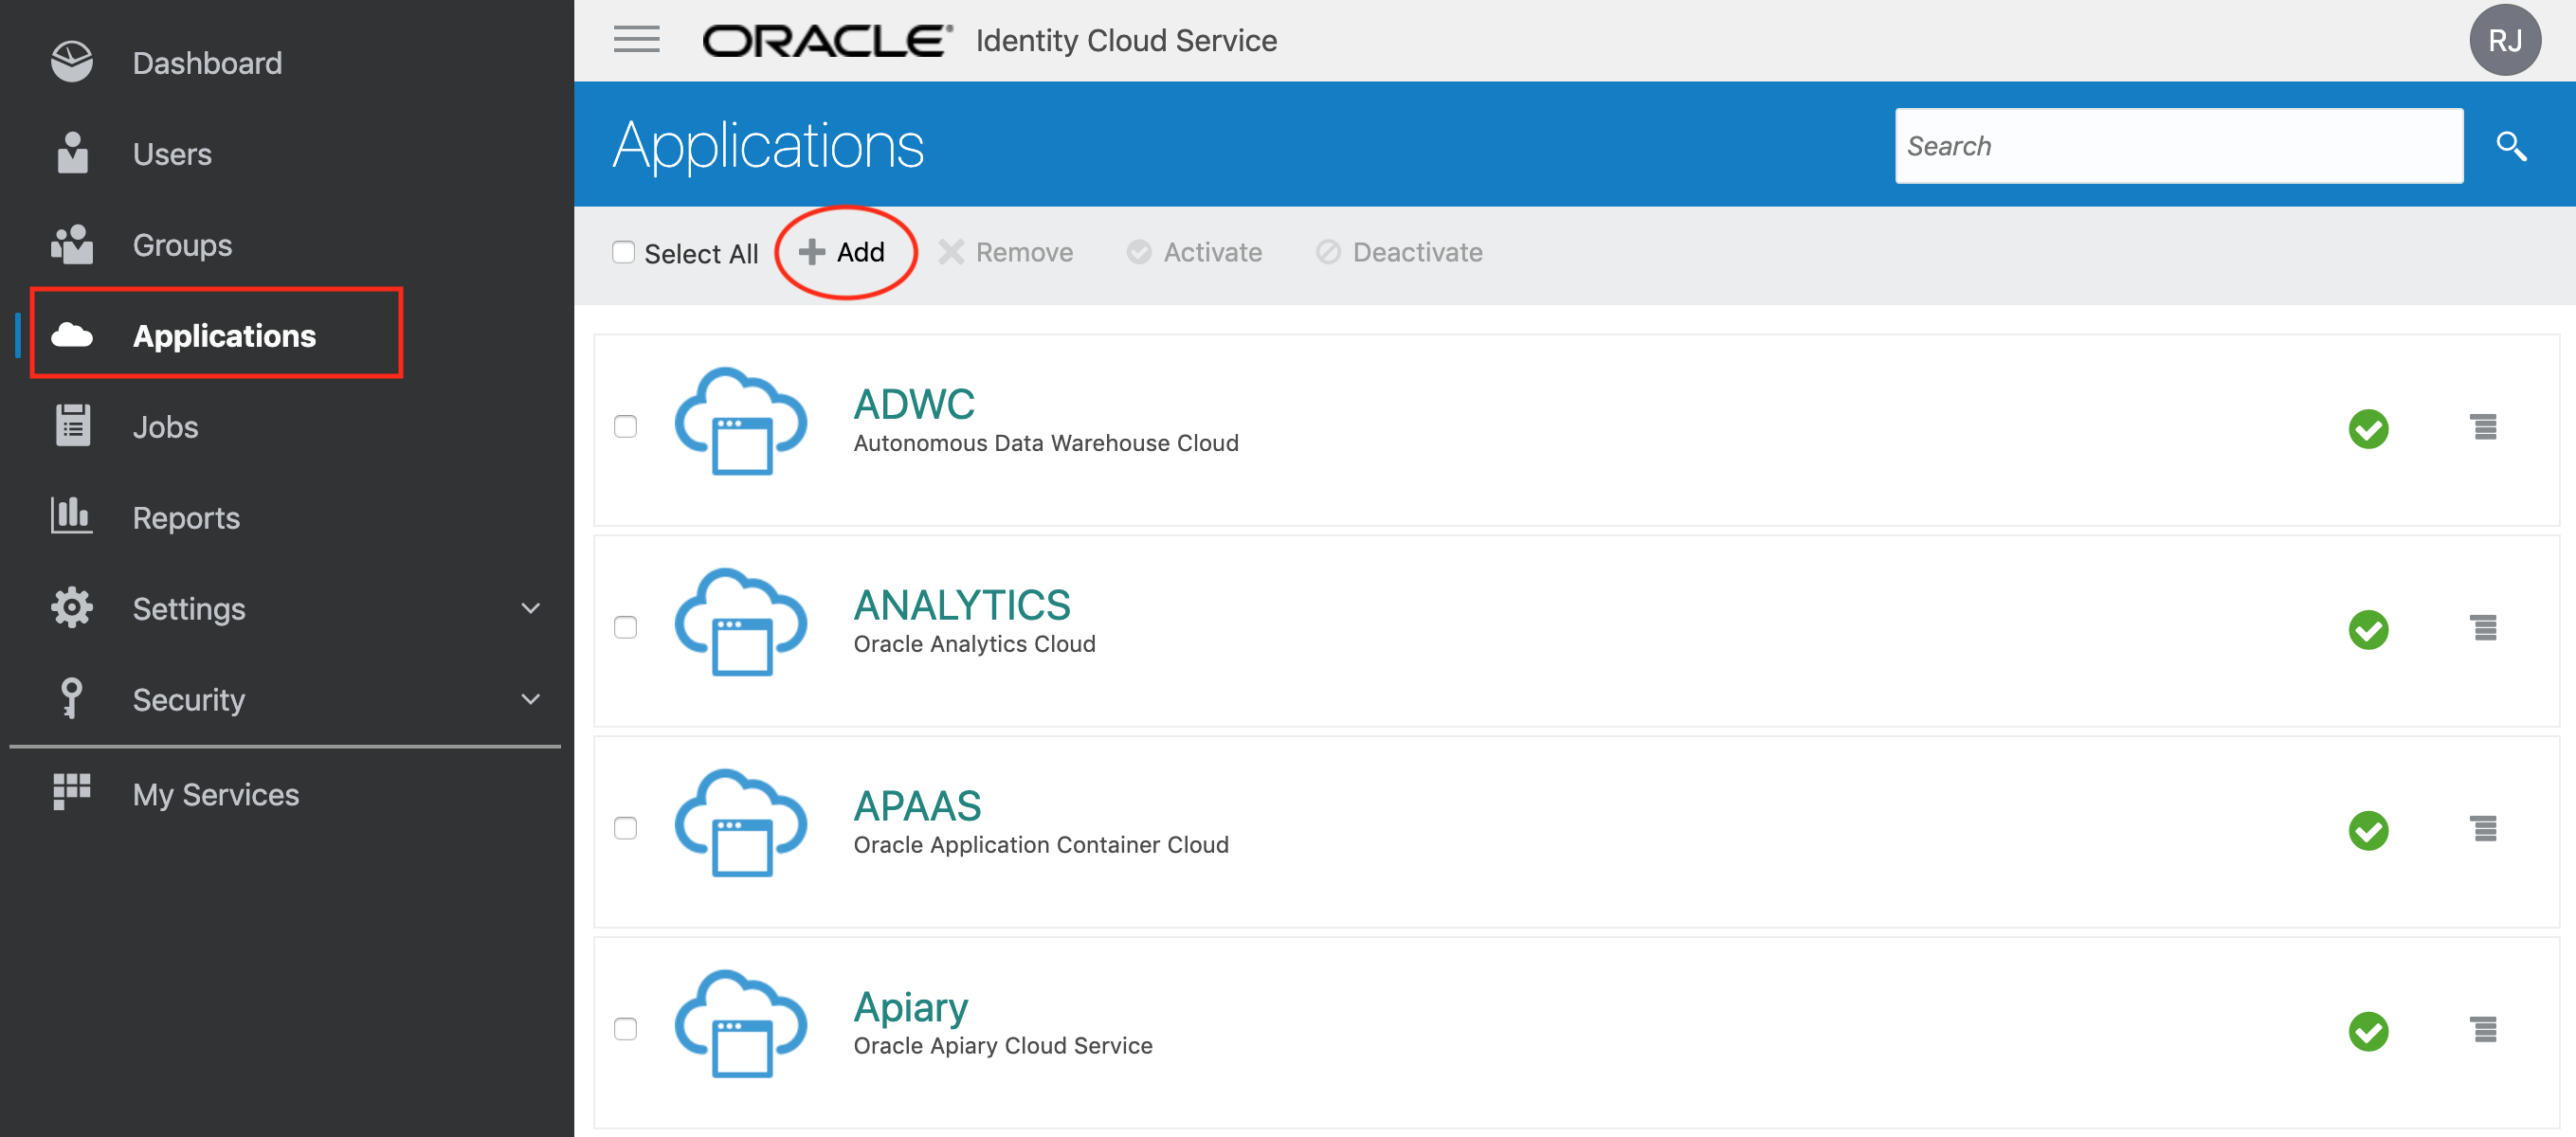This screenshot has width=2576, height=1137.
Task: Expand the Security chevron
Action: point(531,699)
